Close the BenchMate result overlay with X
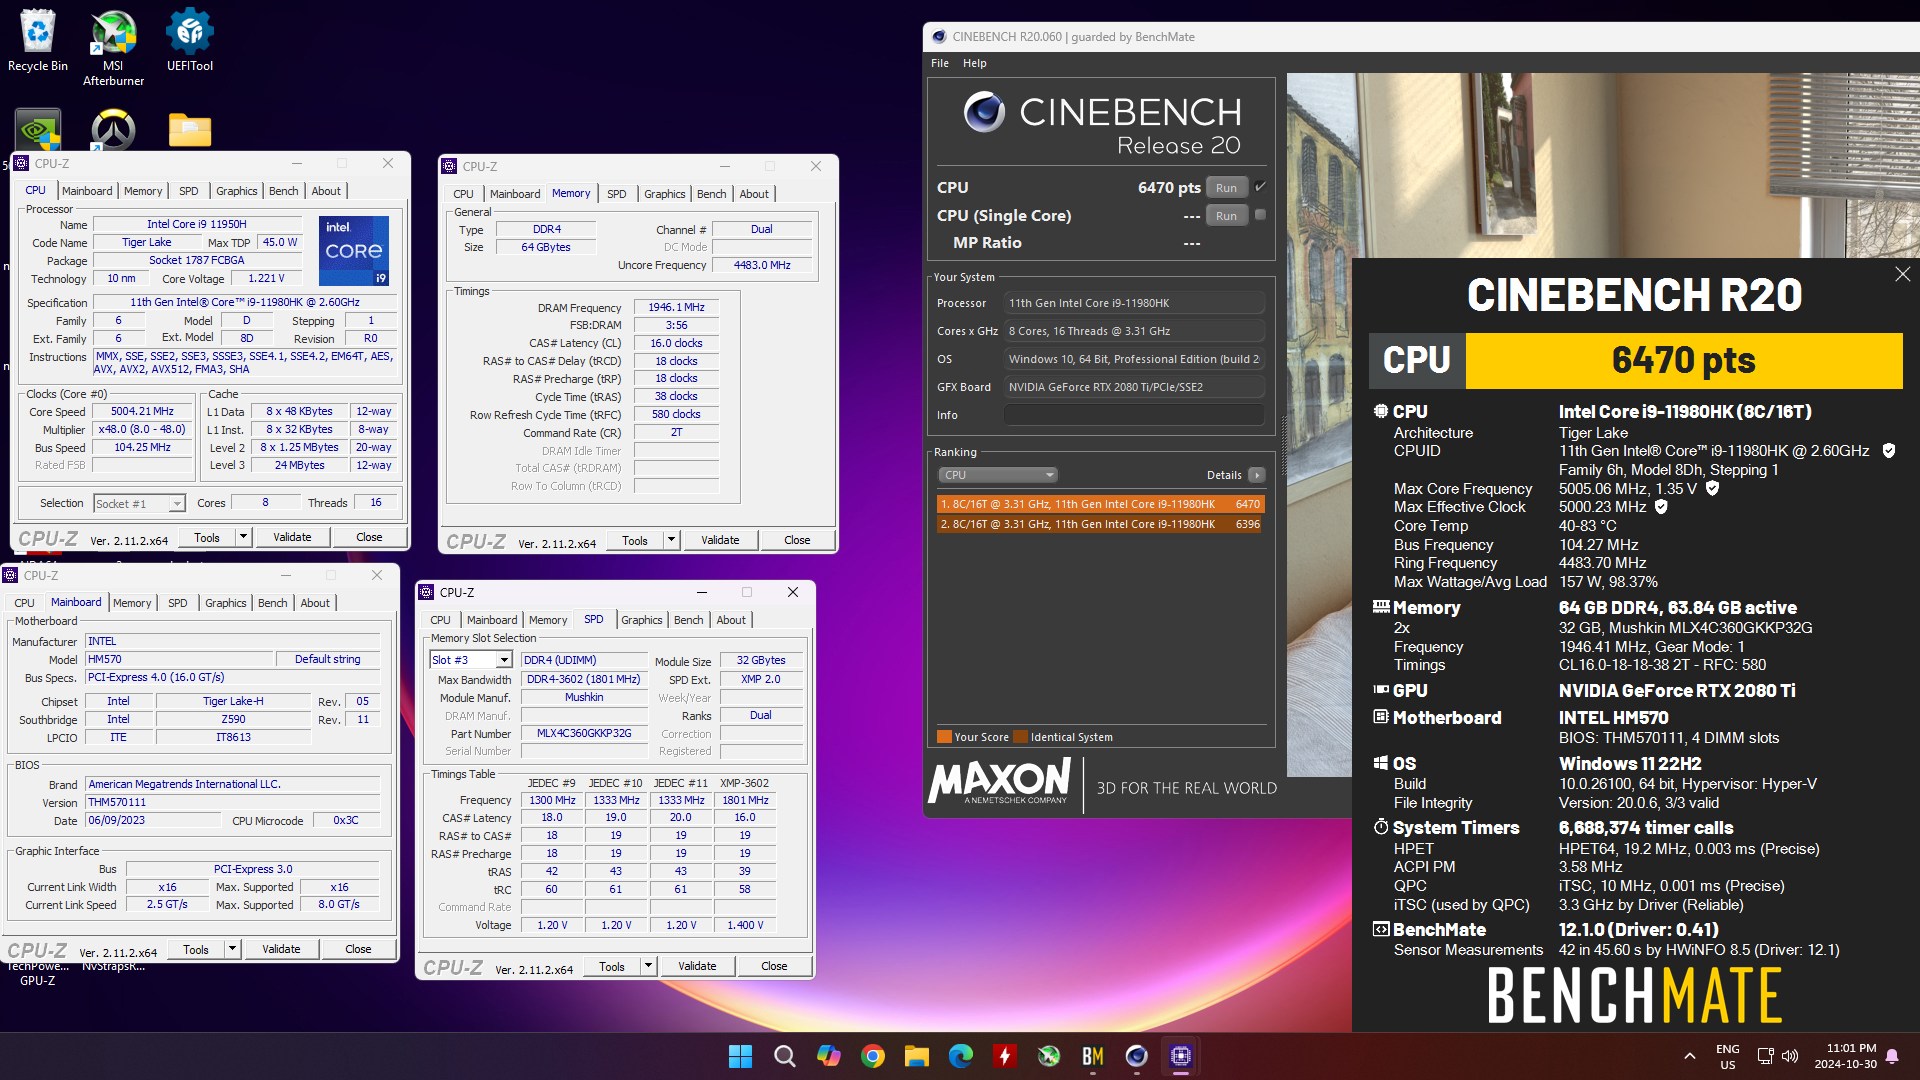The image size is (1920, 1080). tap(1902, 274)
